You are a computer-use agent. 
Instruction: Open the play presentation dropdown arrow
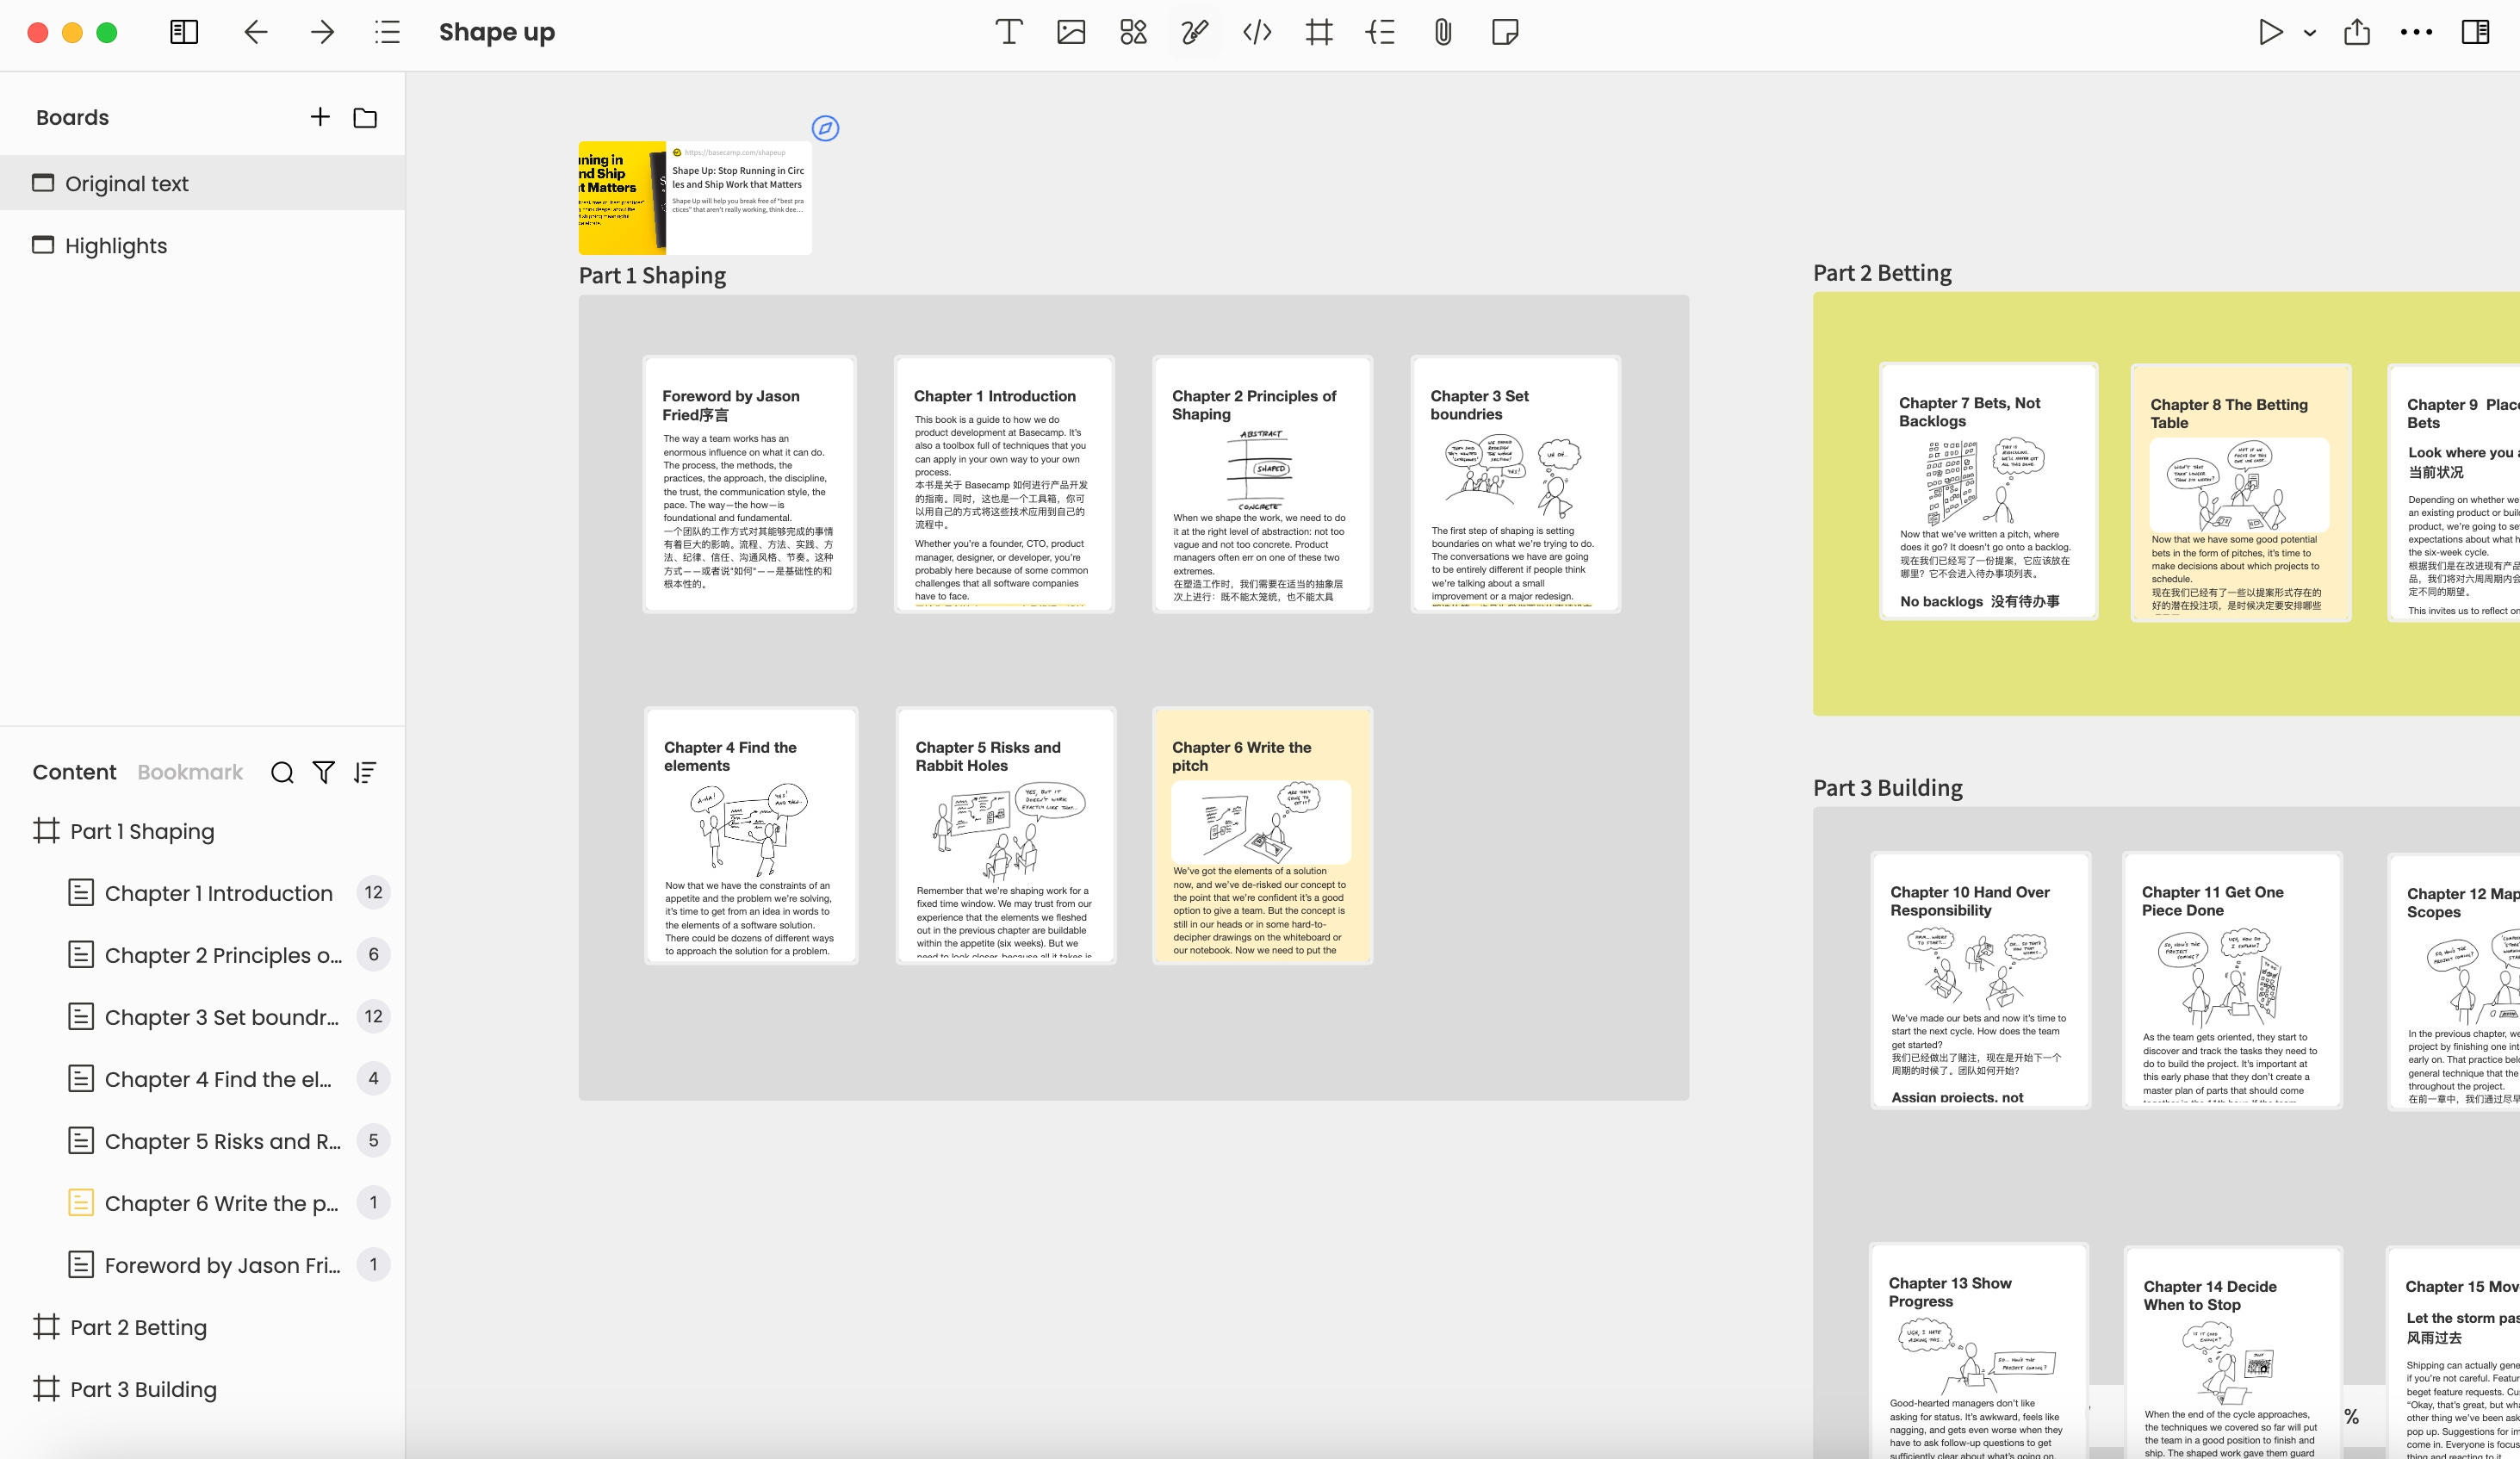2310,33
